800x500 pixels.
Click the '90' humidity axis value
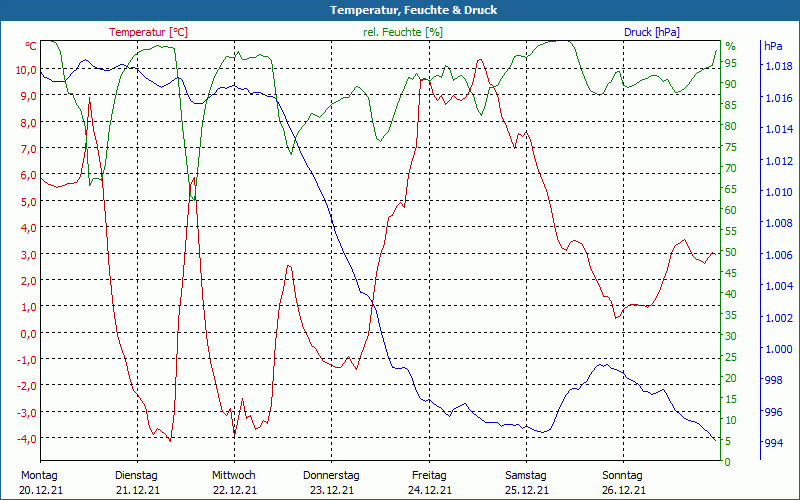730,84
